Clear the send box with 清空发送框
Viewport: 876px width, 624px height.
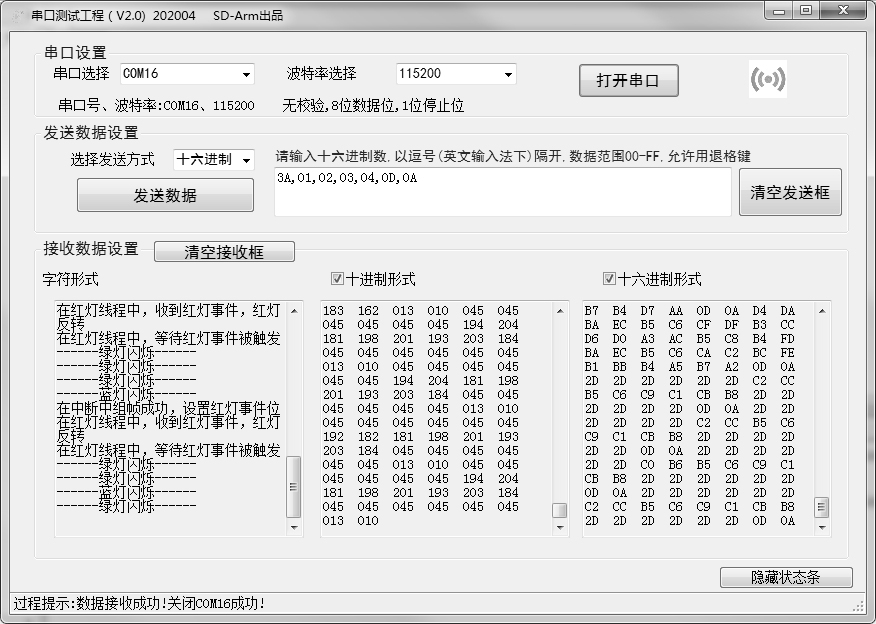point(790,192)
